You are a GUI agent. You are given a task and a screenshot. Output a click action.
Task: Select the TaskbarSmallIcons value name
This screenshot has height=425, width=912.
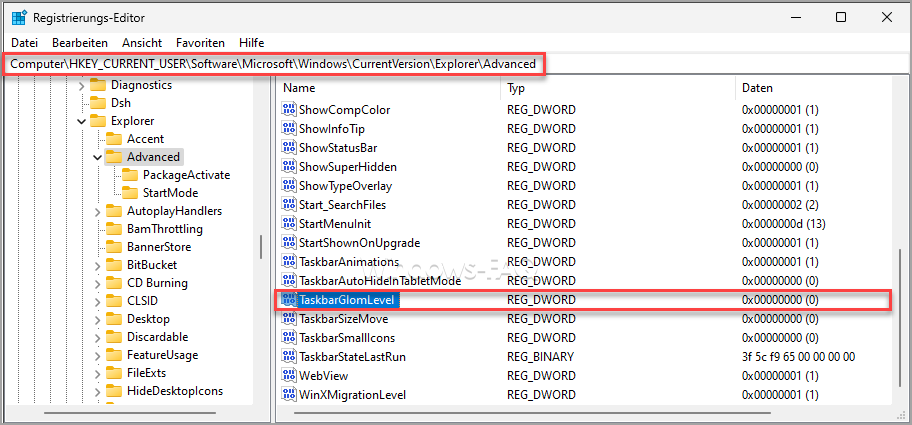tap(347, 338)
